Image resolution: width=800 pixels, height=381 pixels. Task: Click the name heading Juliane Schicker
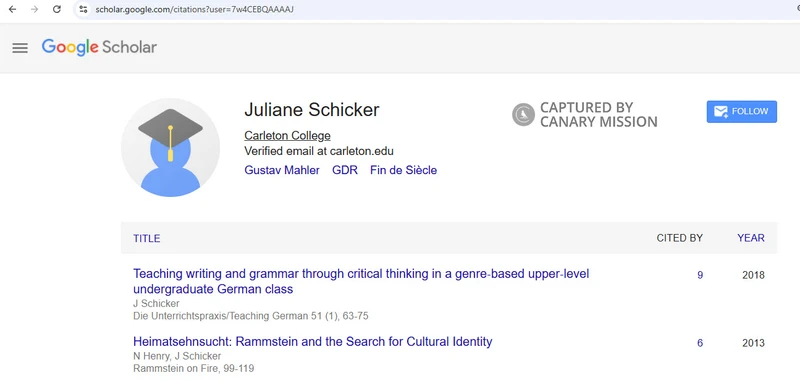point(312,110)
